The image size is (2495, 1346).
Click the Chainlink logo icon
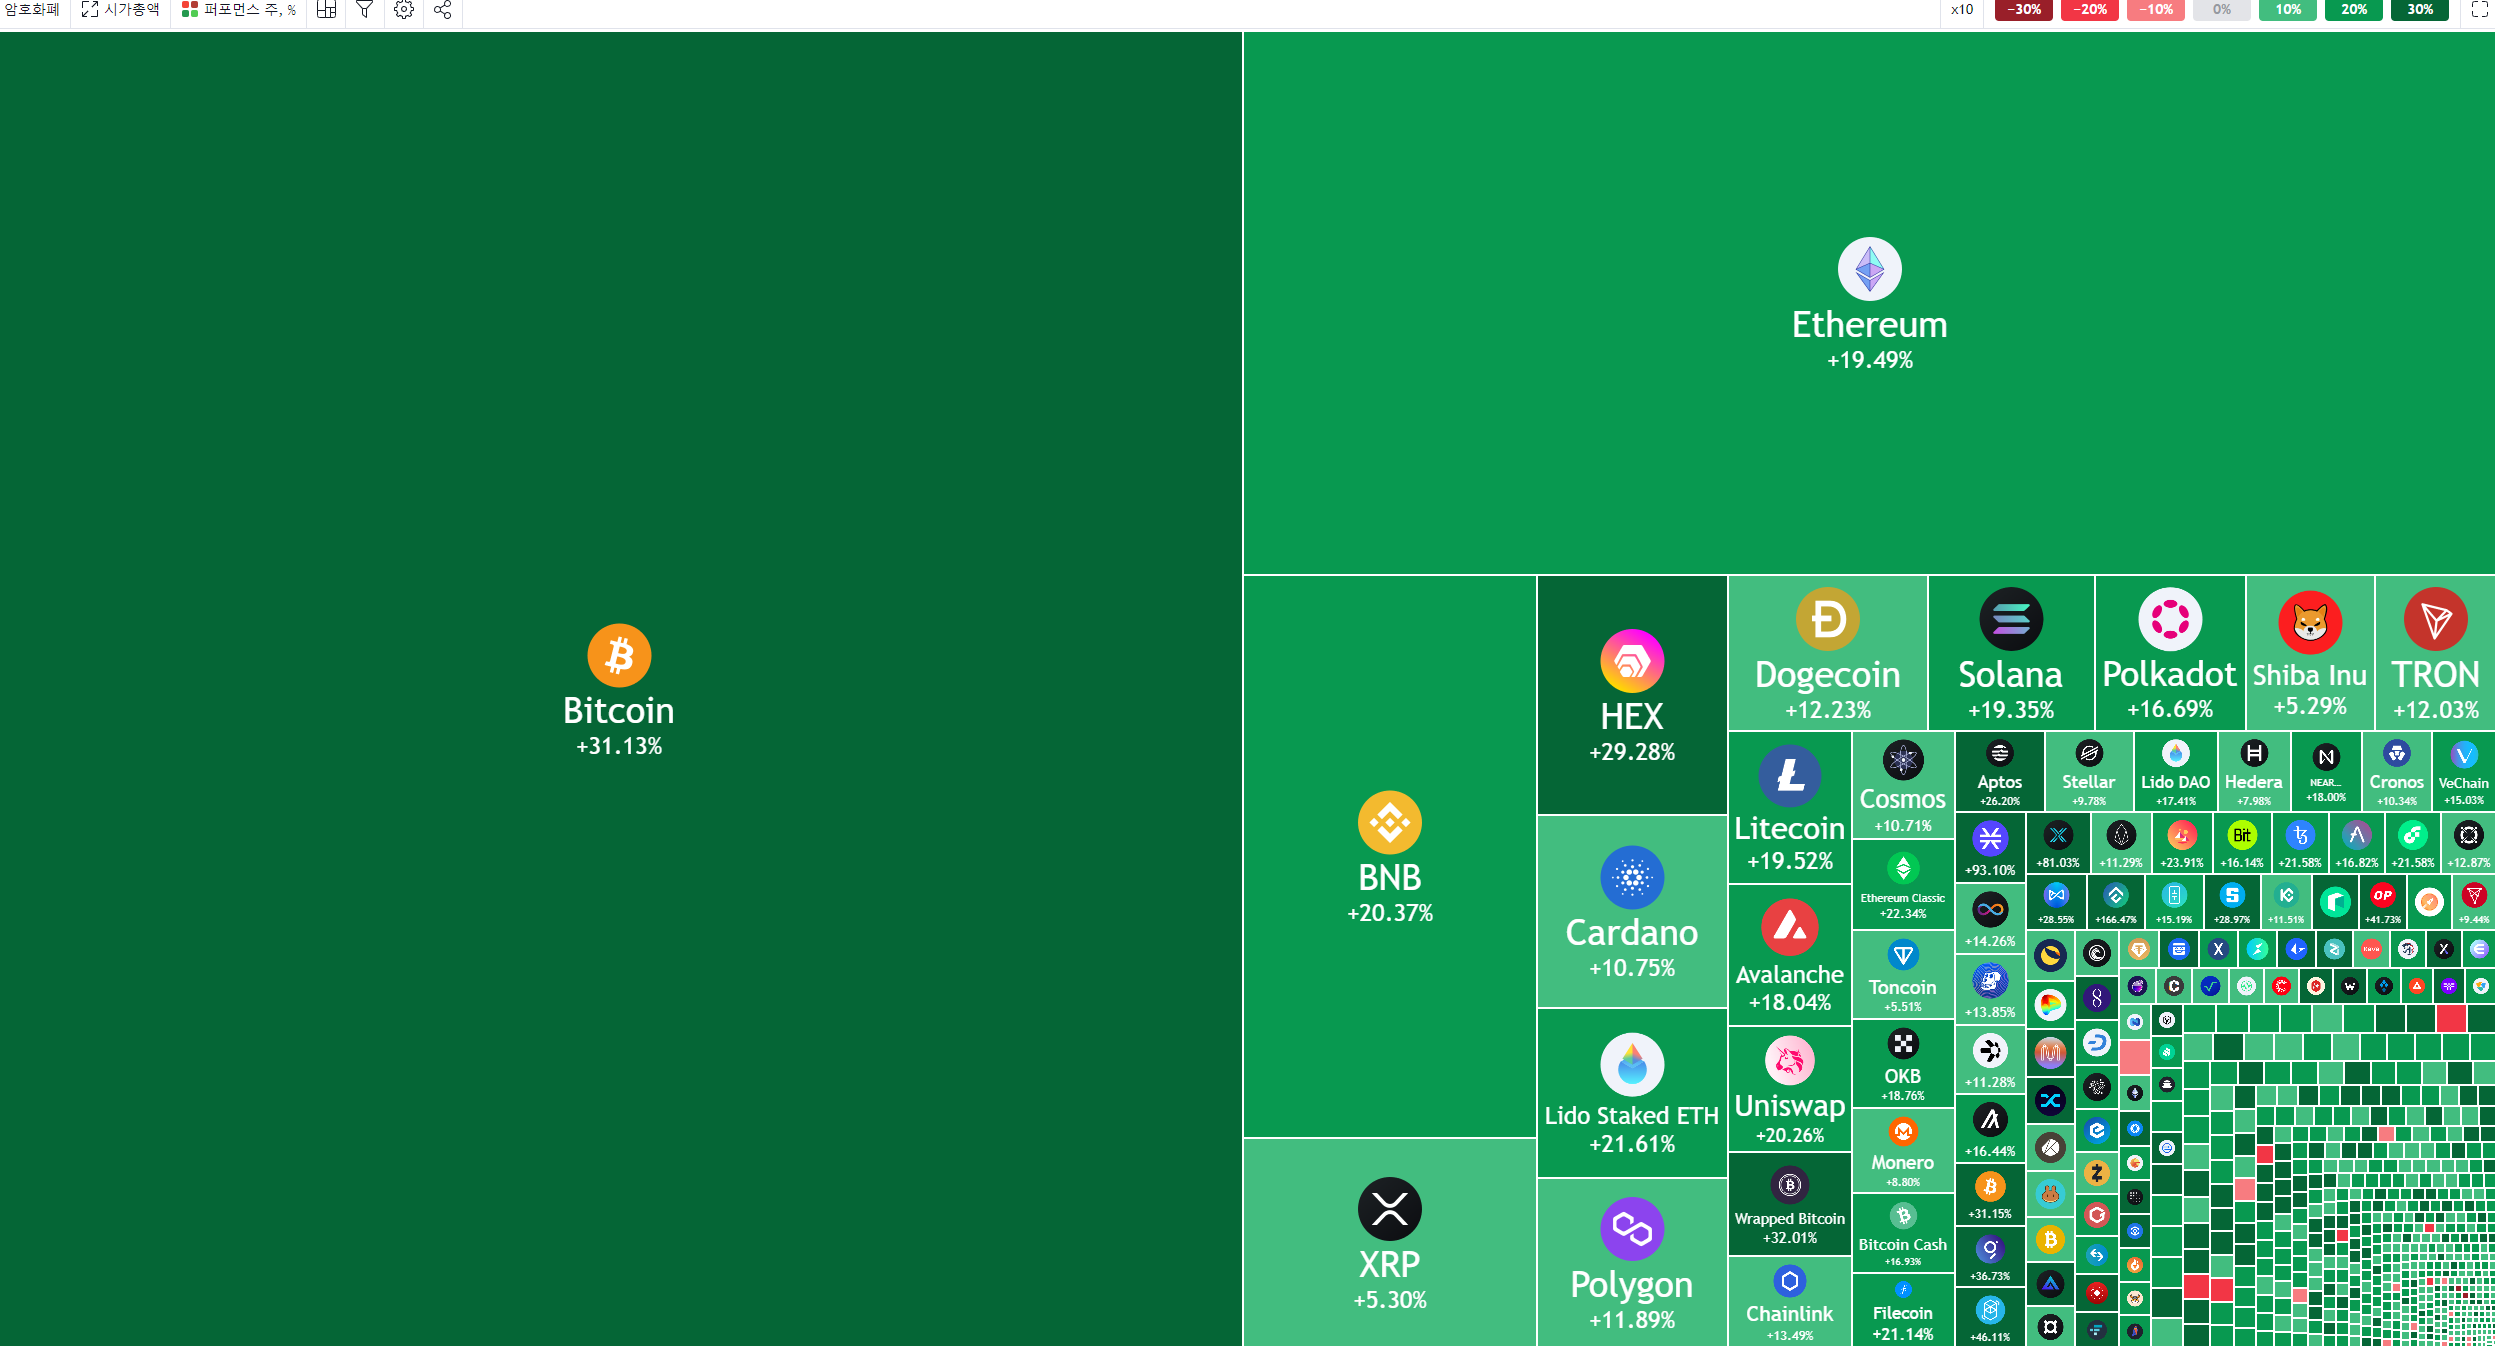point(1790,1281)
